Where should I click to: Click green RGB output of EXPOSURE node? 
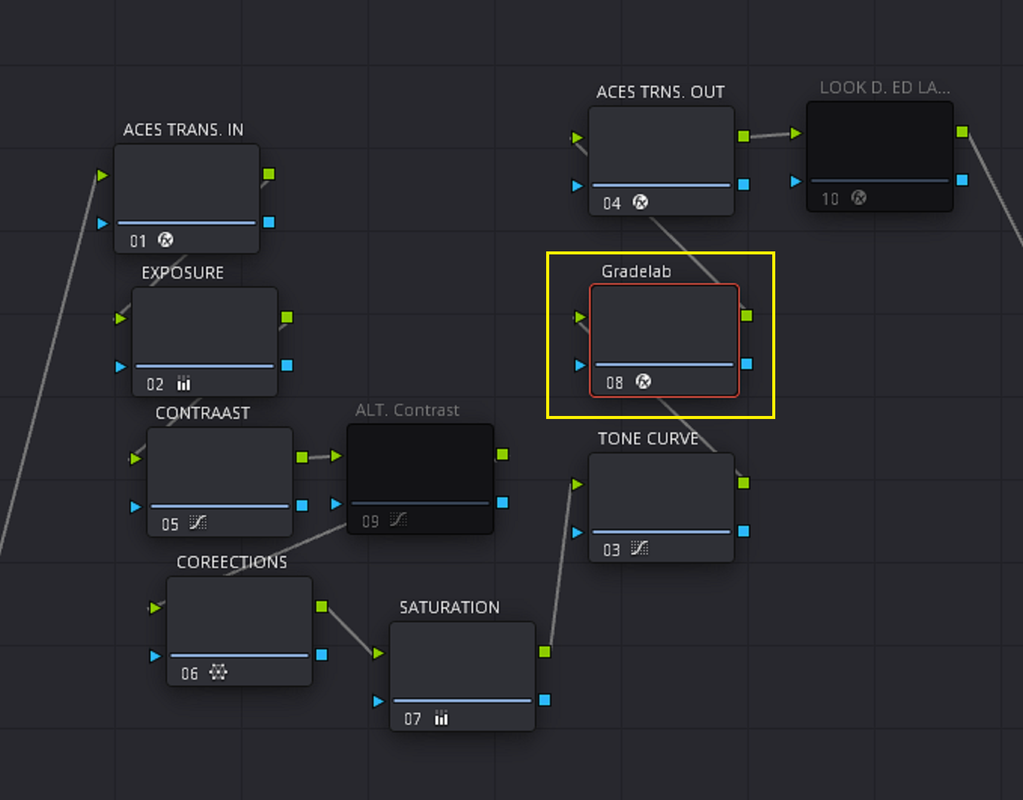(x=287, y=317)
